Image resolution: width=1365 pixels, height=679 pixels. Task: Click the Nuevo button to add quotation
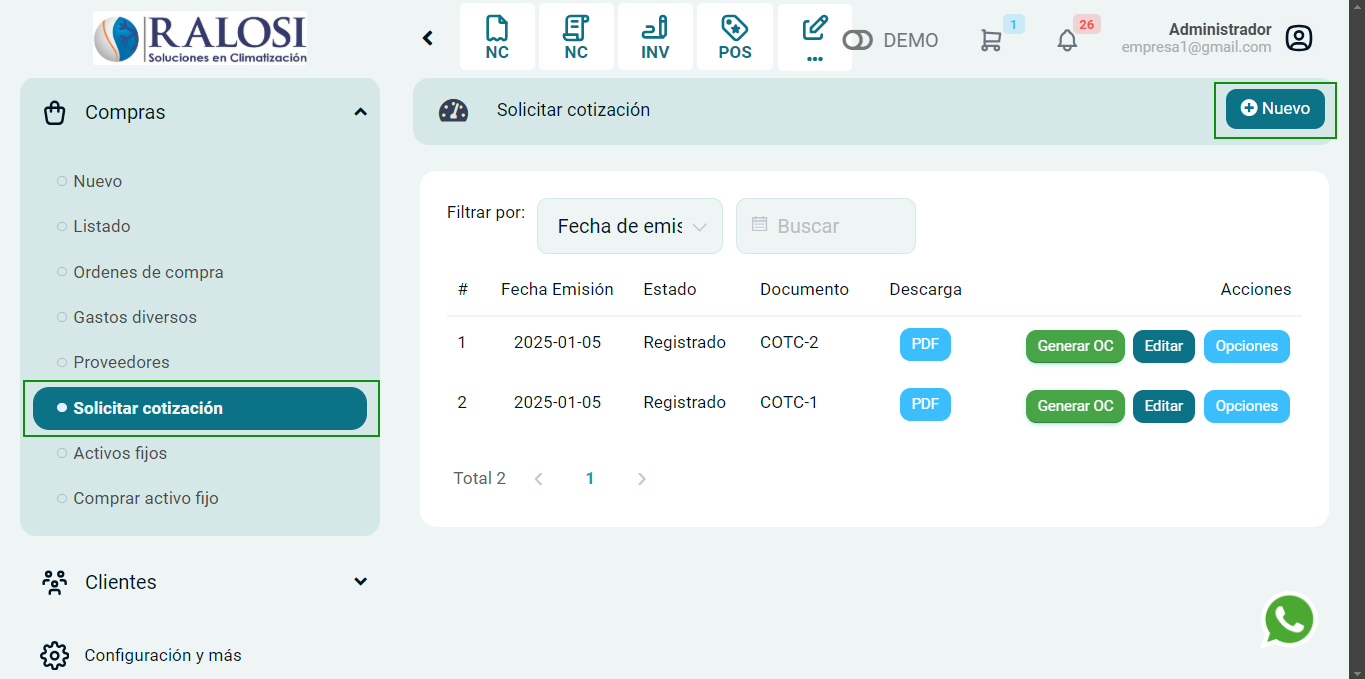(x=1275, y=109)
